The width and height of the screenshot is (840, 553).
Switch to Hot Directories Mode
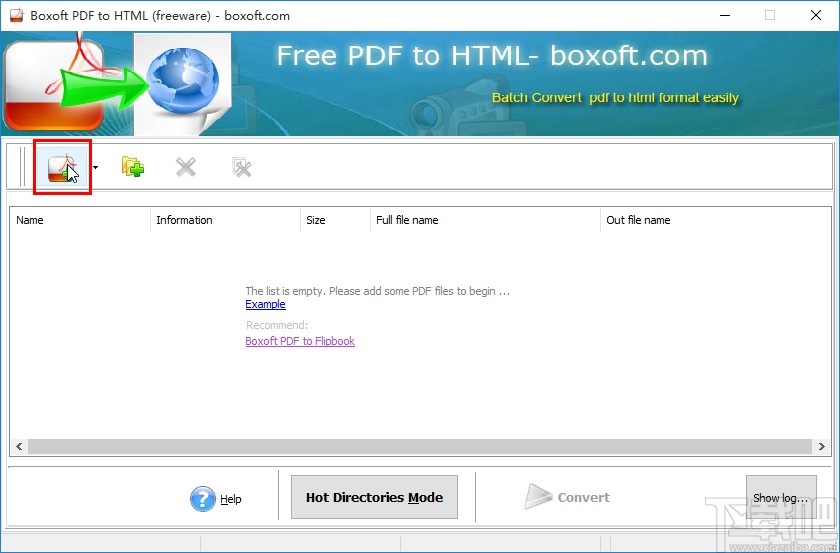374,497
